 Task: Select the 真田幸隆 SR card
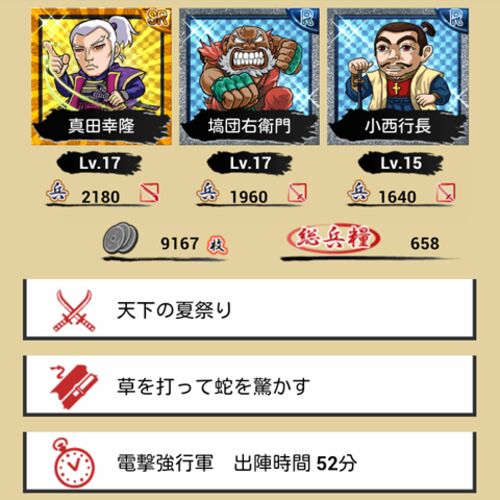pos(102,77)
